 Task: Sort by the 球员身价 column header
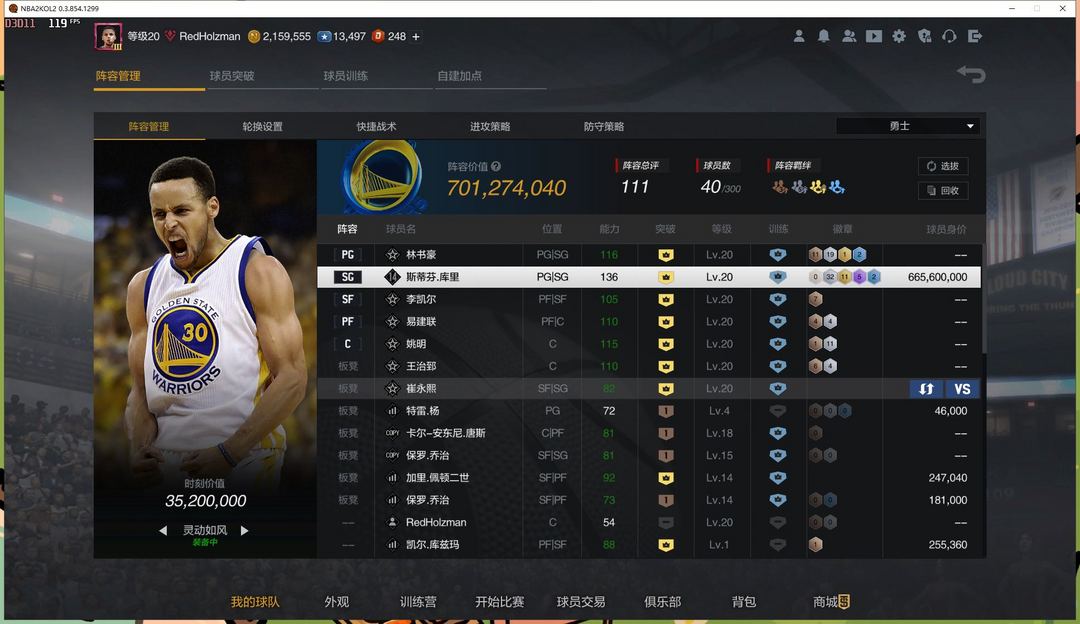point(946,229)
